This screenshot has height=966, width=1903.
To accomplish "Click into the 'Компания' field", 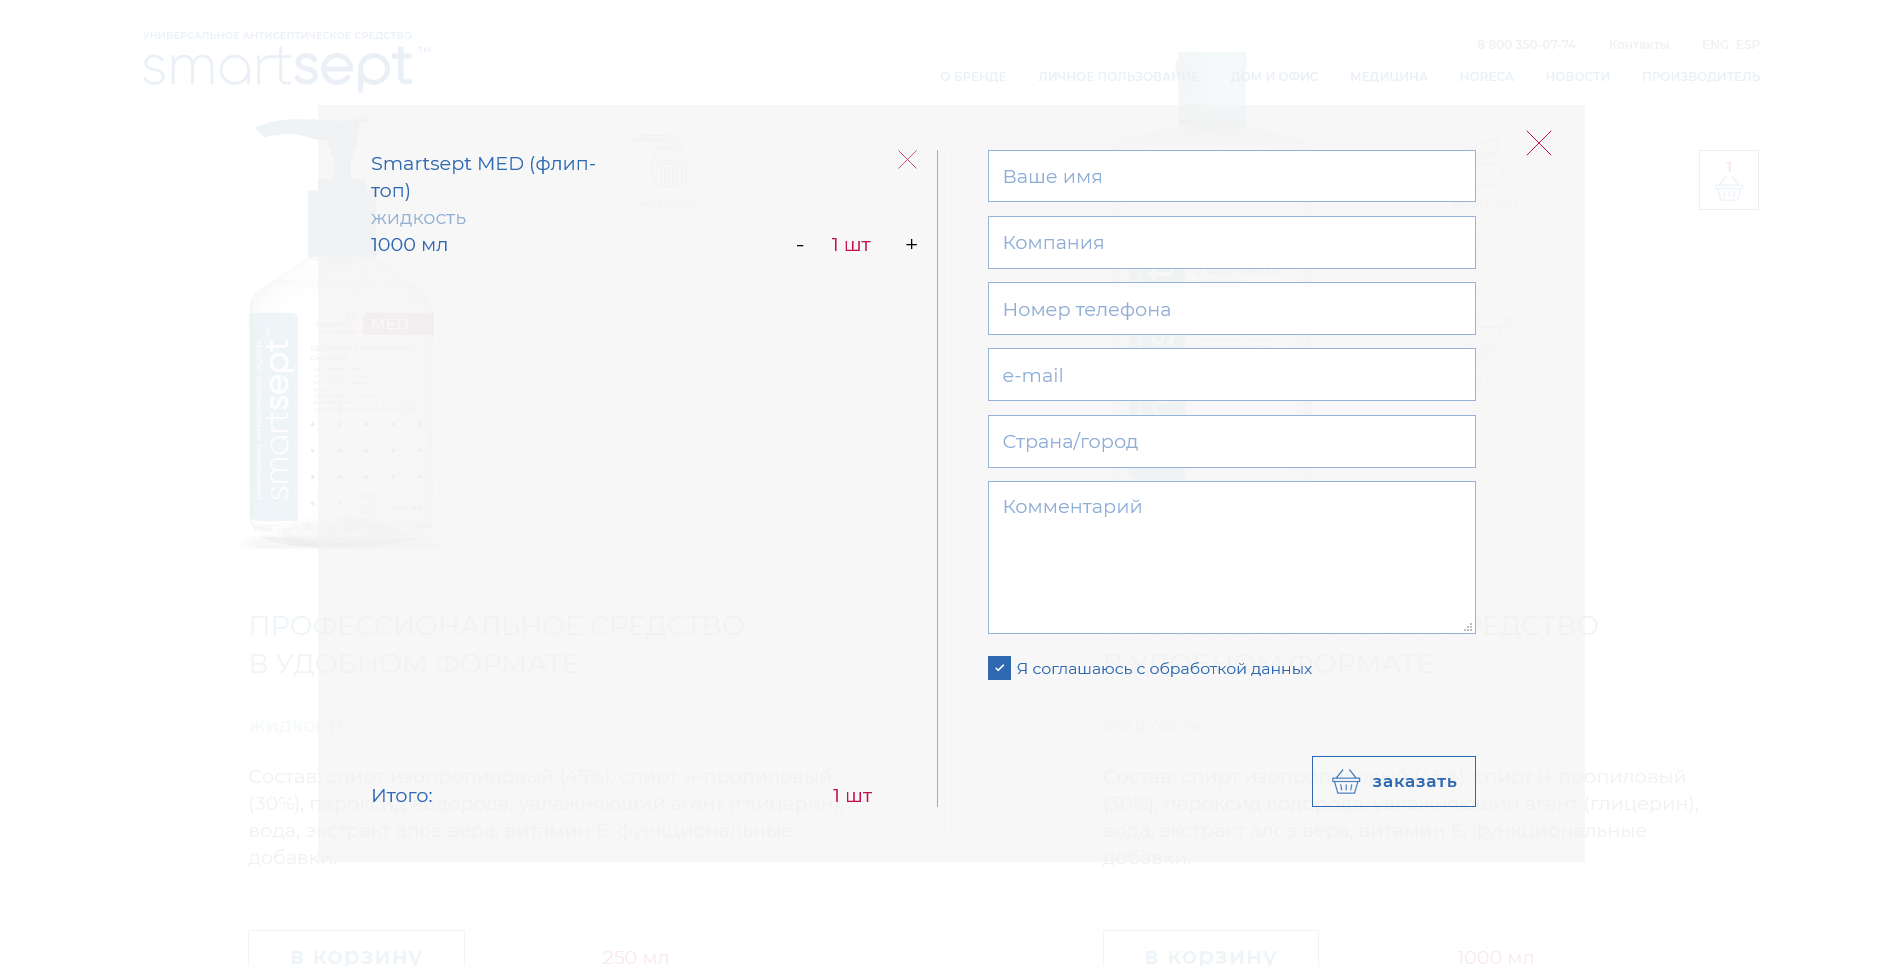I will click(1231, 242).
